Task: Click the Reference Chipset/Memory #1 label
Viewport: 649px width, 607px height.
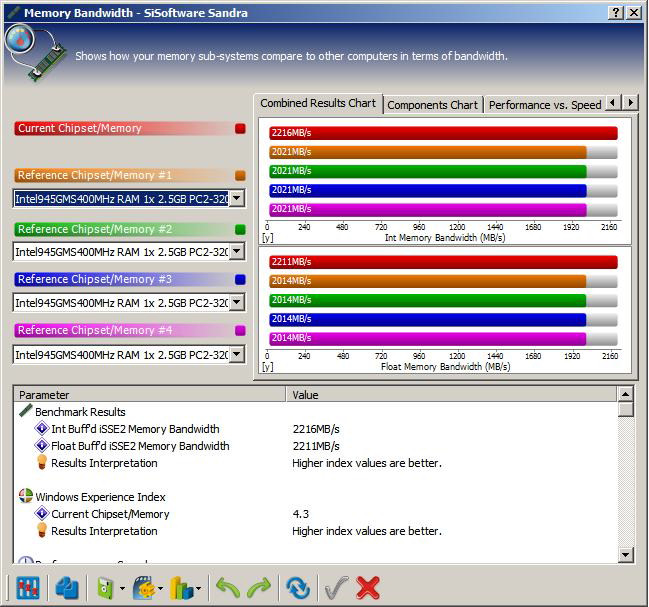Action: [x=95, y=175]
